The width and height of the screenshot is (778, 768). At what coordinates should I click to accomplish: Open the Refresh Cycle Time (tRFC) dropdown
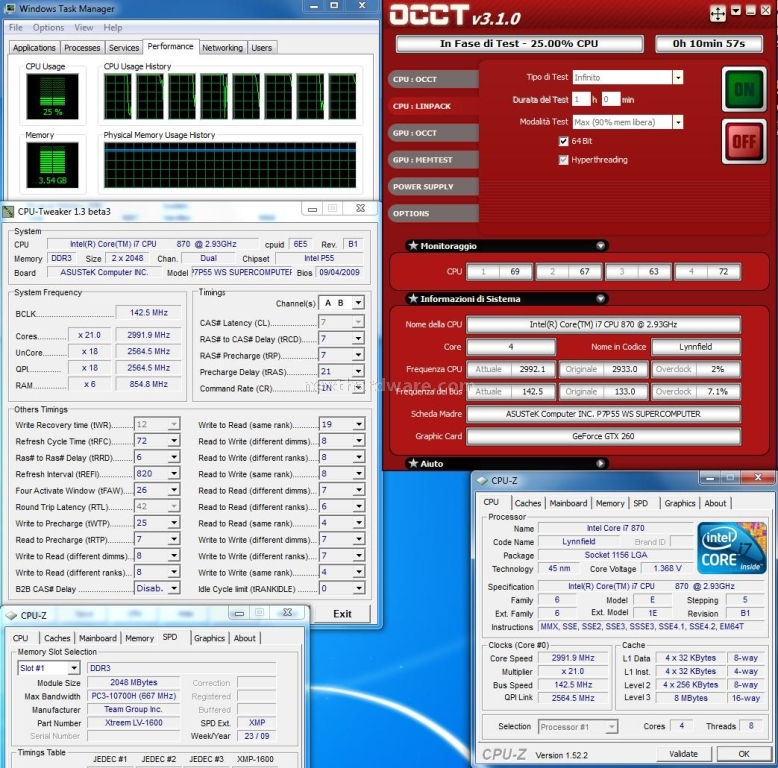coord(174,441)
